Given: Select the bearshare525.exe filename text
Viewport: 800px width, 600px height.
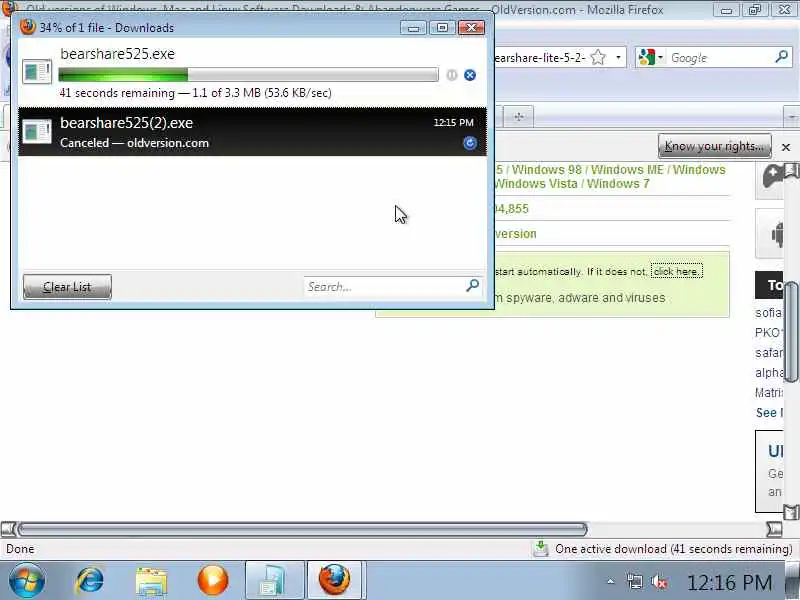Looking at the screenshot, I should 117,54.
